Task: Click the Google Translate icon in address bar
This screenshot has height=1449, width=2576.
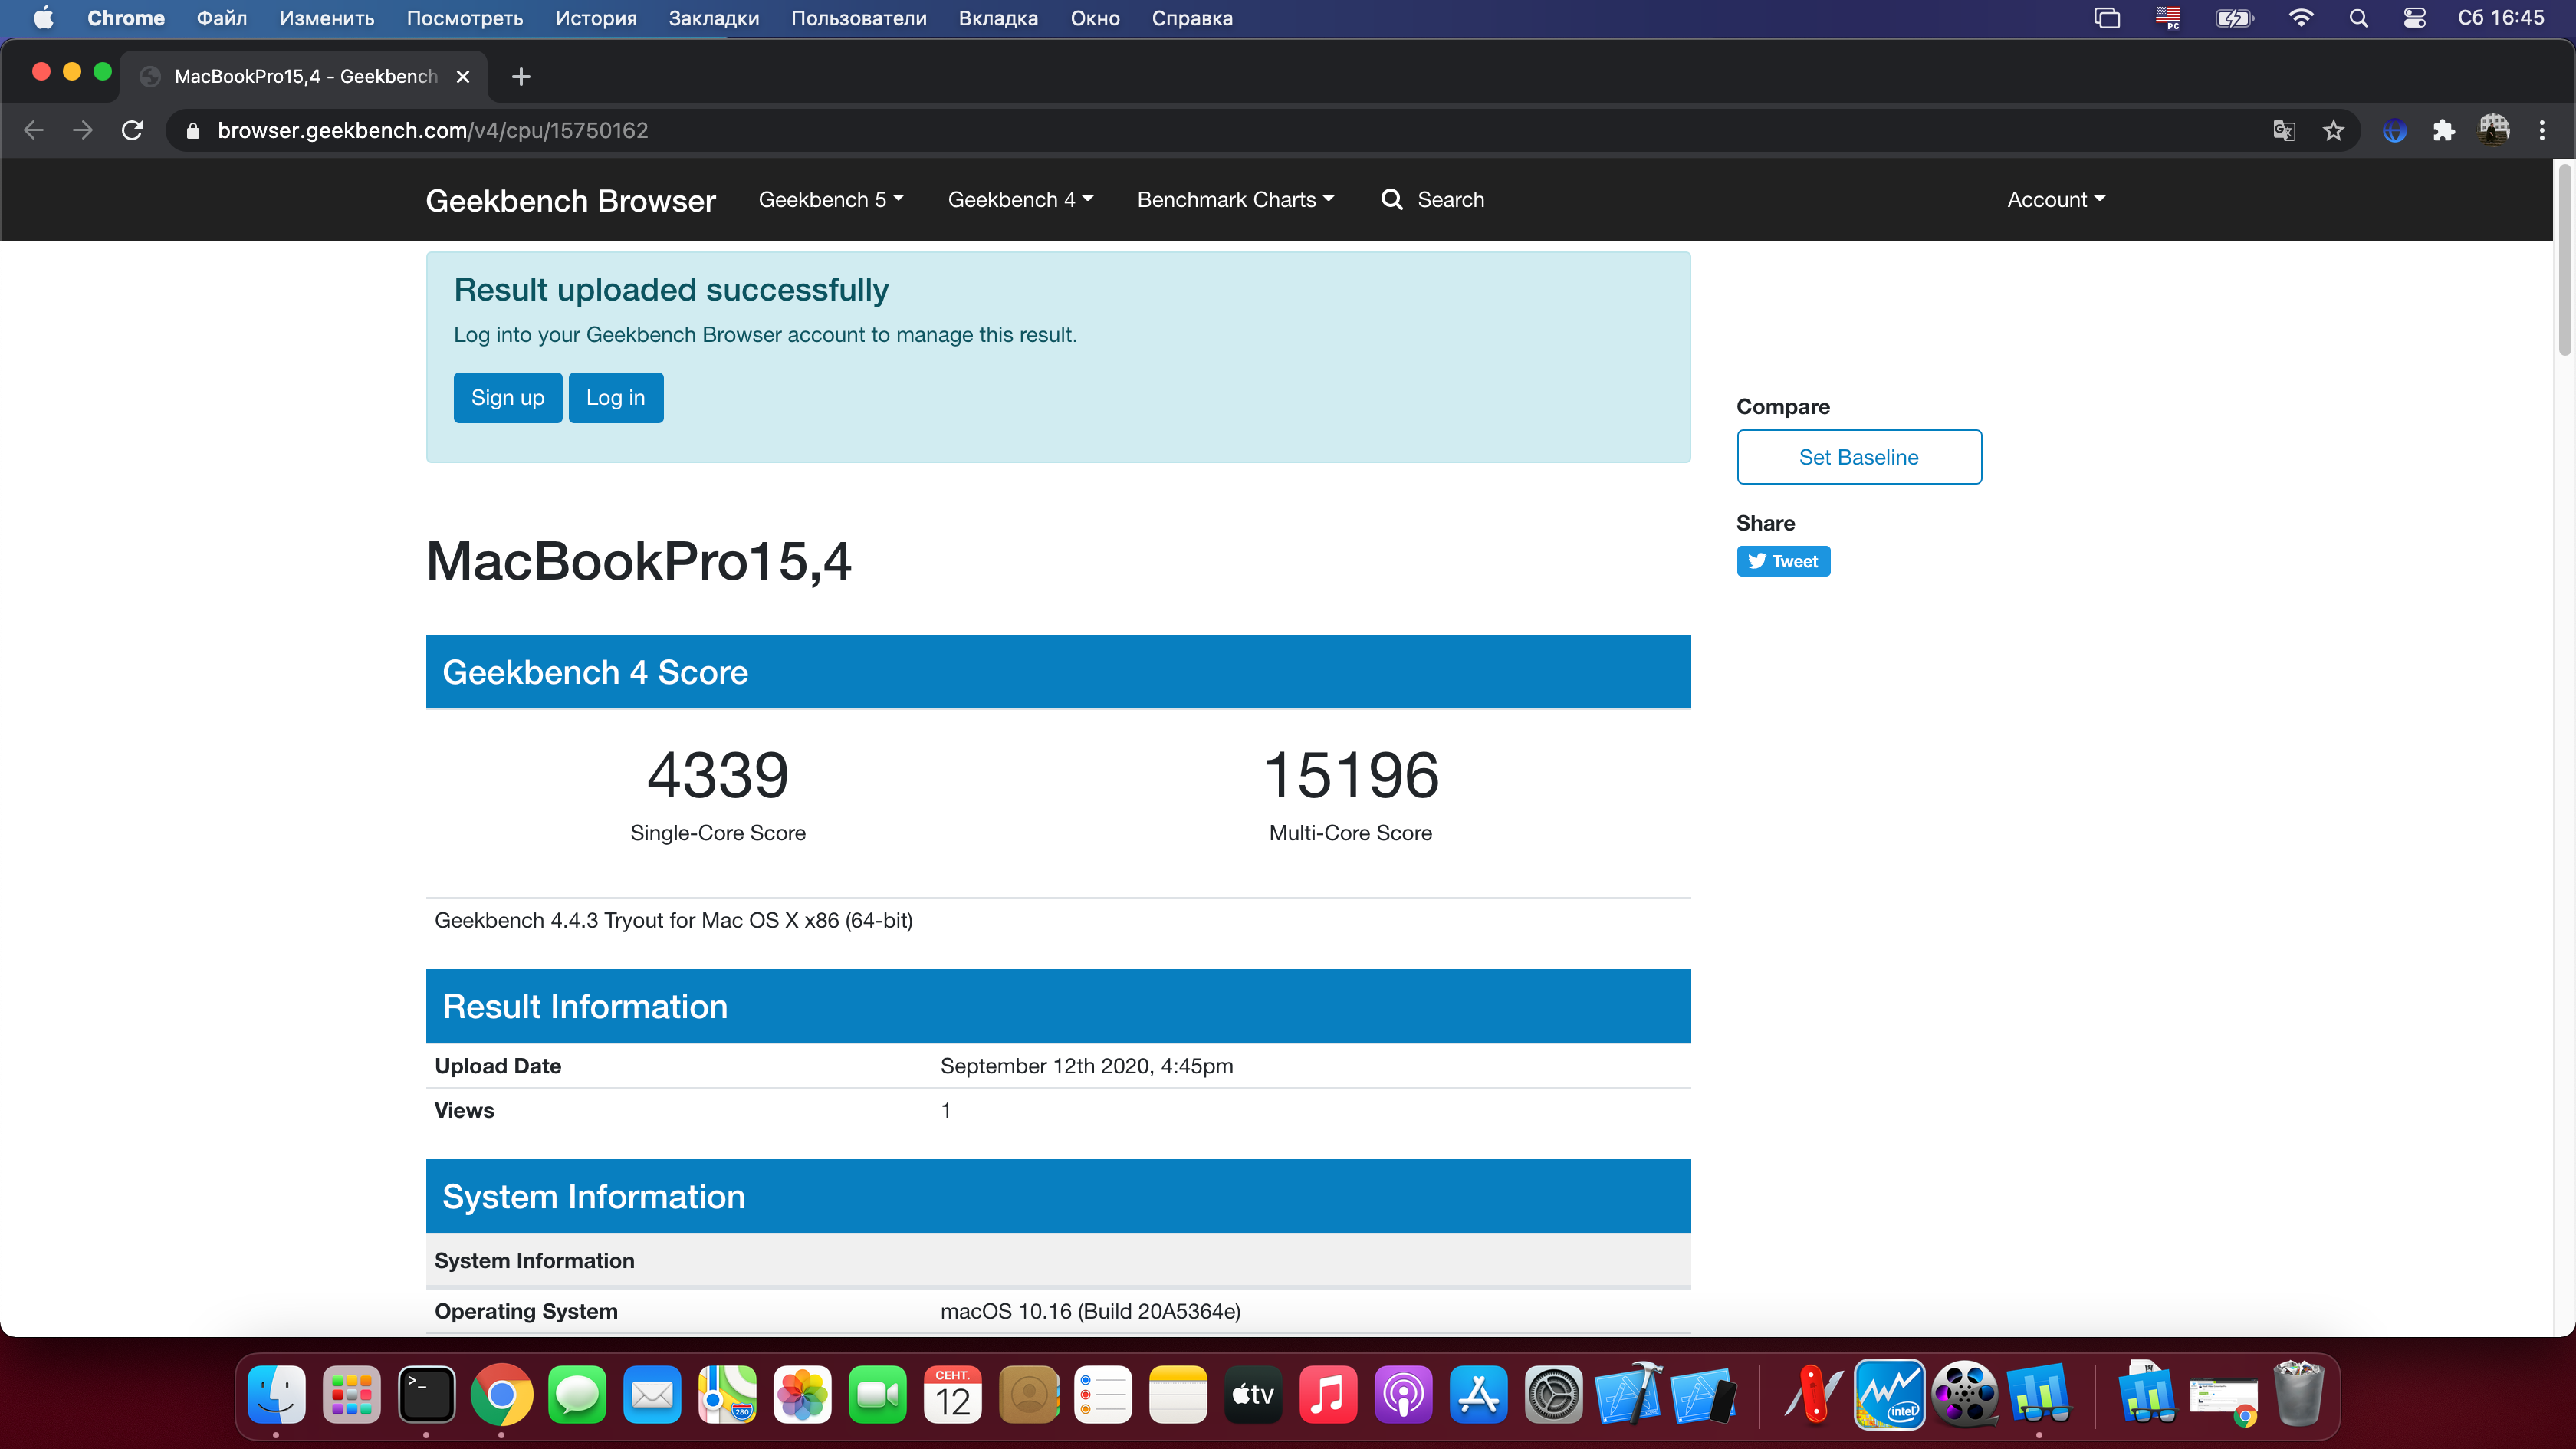Action: click(2284, 131)
